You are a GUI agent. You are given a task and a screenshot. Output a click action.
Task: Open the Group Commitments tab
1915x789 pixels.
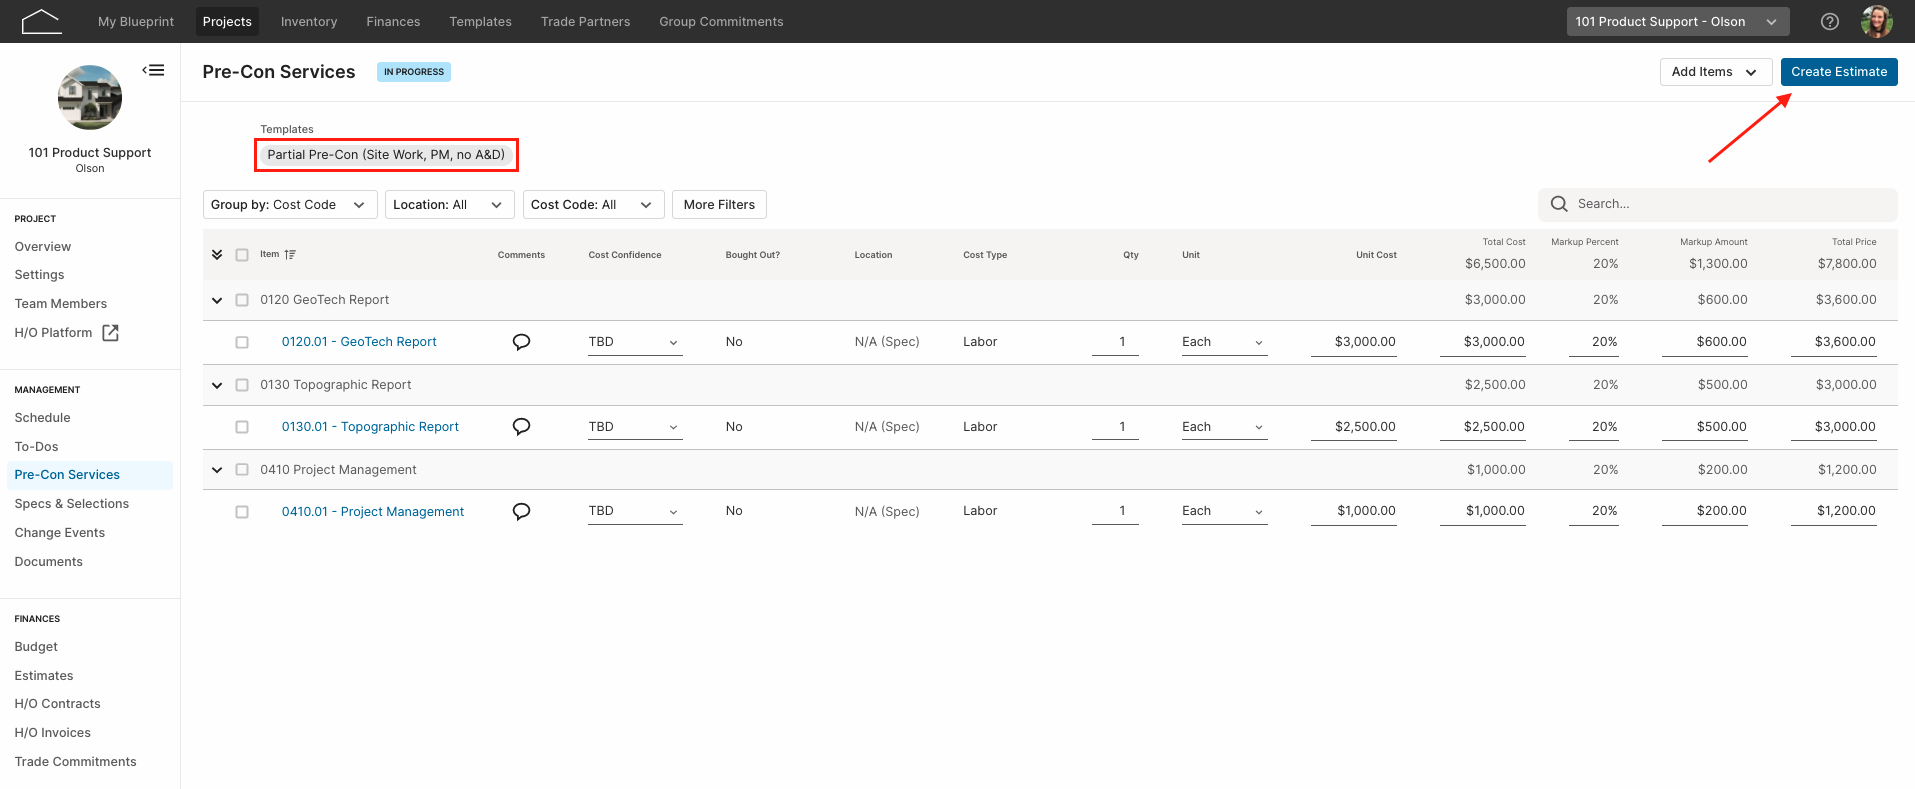721,21
